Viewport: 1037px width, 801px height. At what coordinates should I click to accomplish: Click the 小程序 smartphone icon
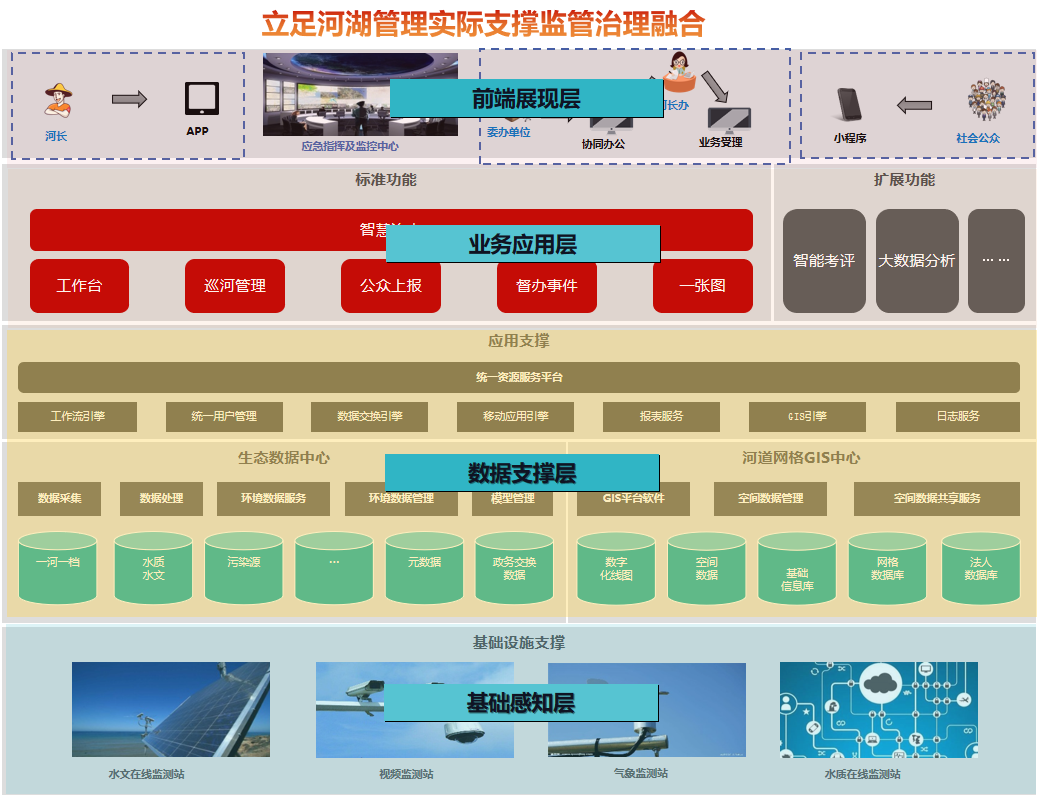(x=847, y=104)
